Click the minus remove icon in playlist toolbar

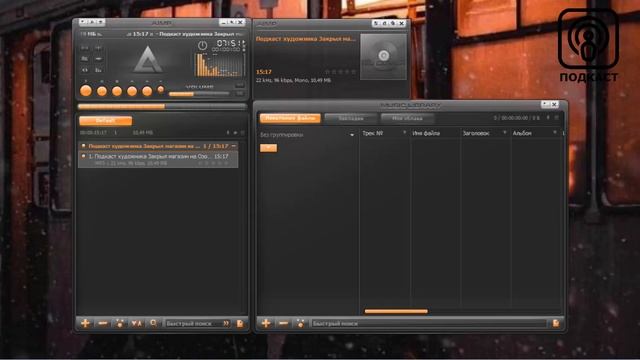point(103,323)
